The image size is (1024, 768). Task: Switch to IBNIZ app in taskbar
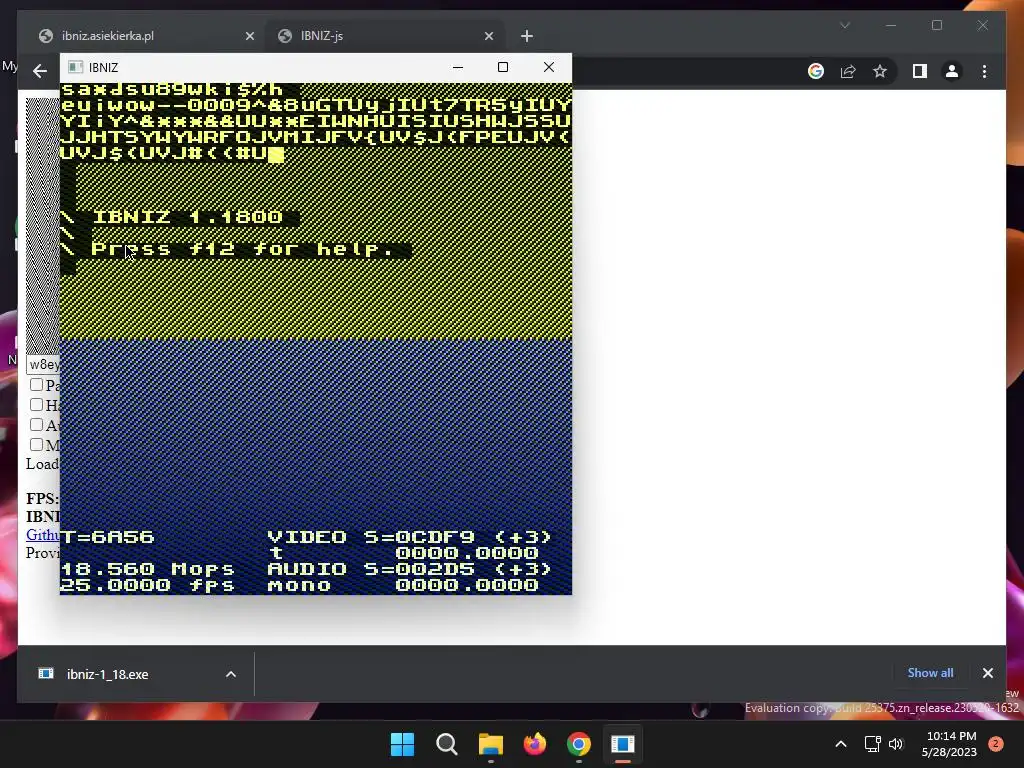point(623,744)
